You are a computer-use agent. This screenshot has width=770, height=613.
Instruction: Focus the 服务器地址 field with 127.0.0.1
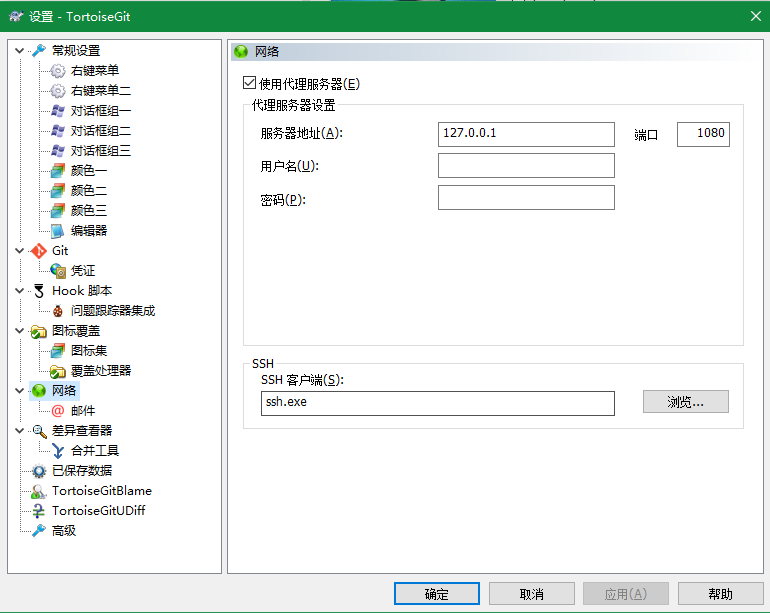coord(526,134)
